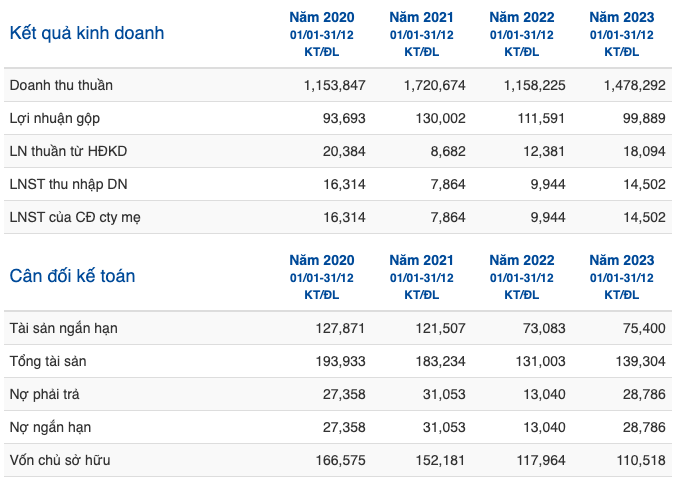The height and width of the screenshot is (483, 675).
Task: Click the 'Tổng tài sản' row label
Action: pos(48,361)
